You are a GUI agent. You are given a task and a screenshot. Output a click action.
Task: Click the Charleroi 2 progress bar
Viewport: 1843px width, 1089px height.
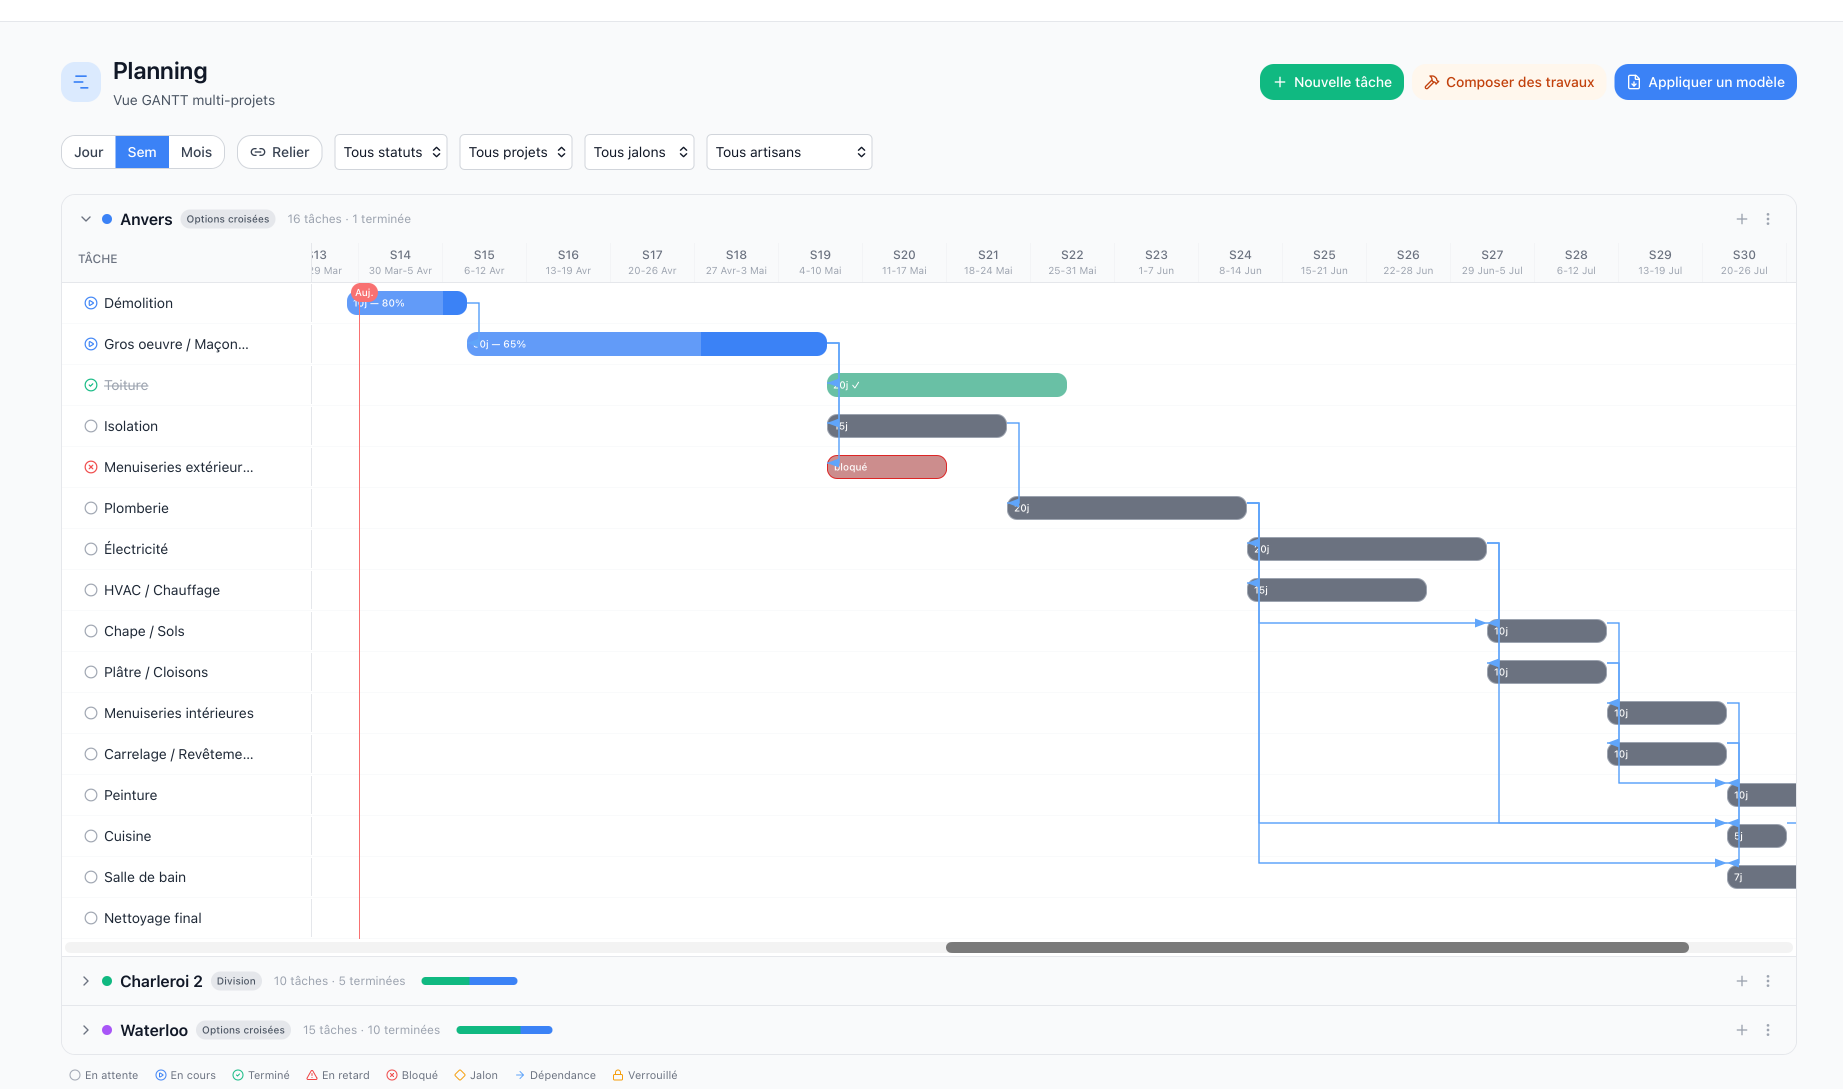click(468, 981)
